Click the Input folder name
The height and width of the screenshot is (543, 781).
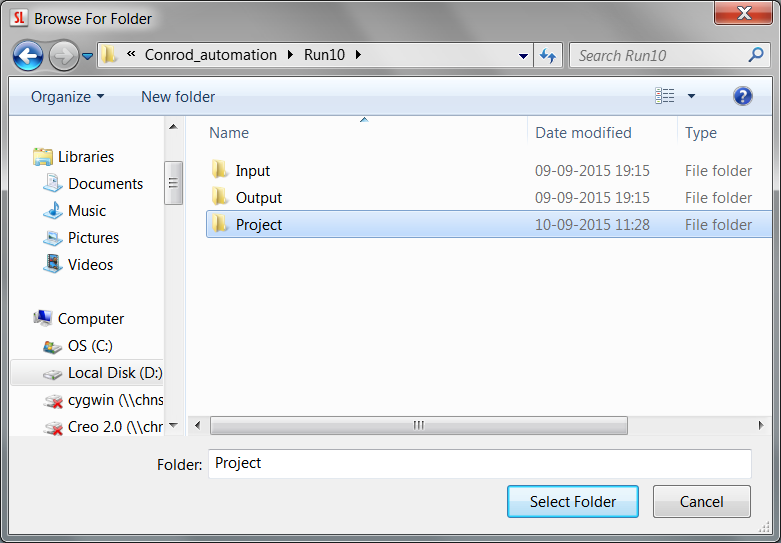pos(253,171)
